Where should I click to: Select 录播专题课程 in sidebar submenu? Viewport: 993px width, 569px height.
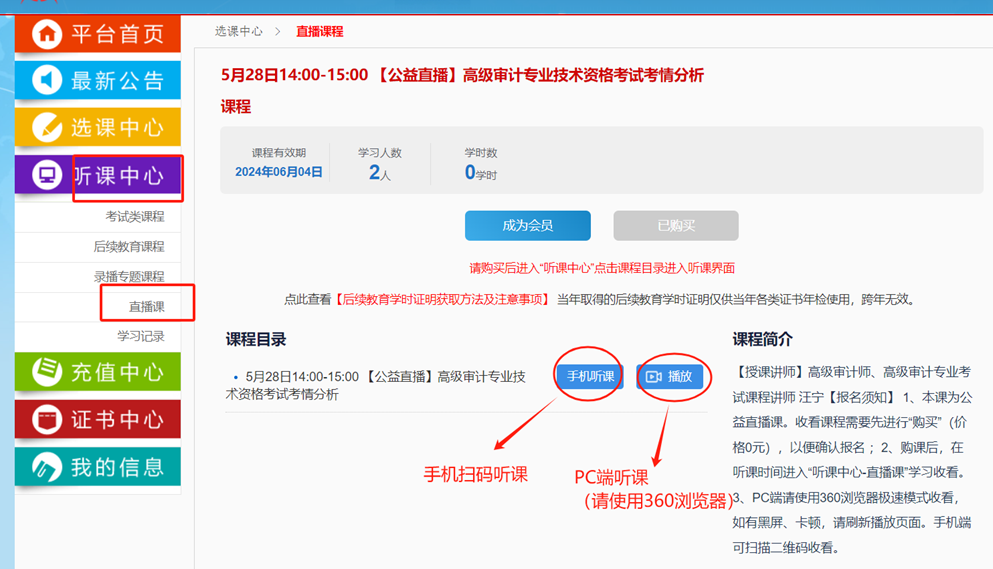tap(129, 277)
